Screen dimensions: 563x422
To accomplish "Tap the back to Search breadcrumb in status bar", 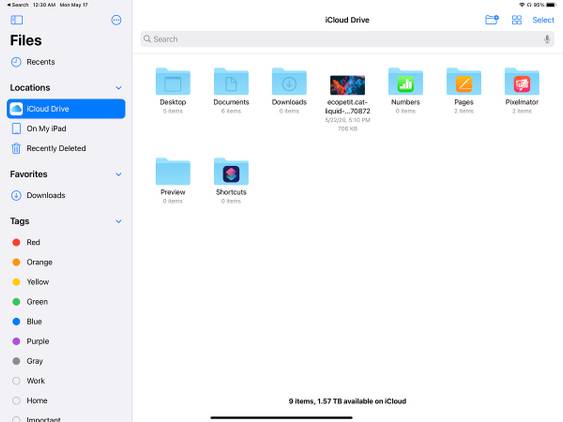I will (x=18, y=5).
